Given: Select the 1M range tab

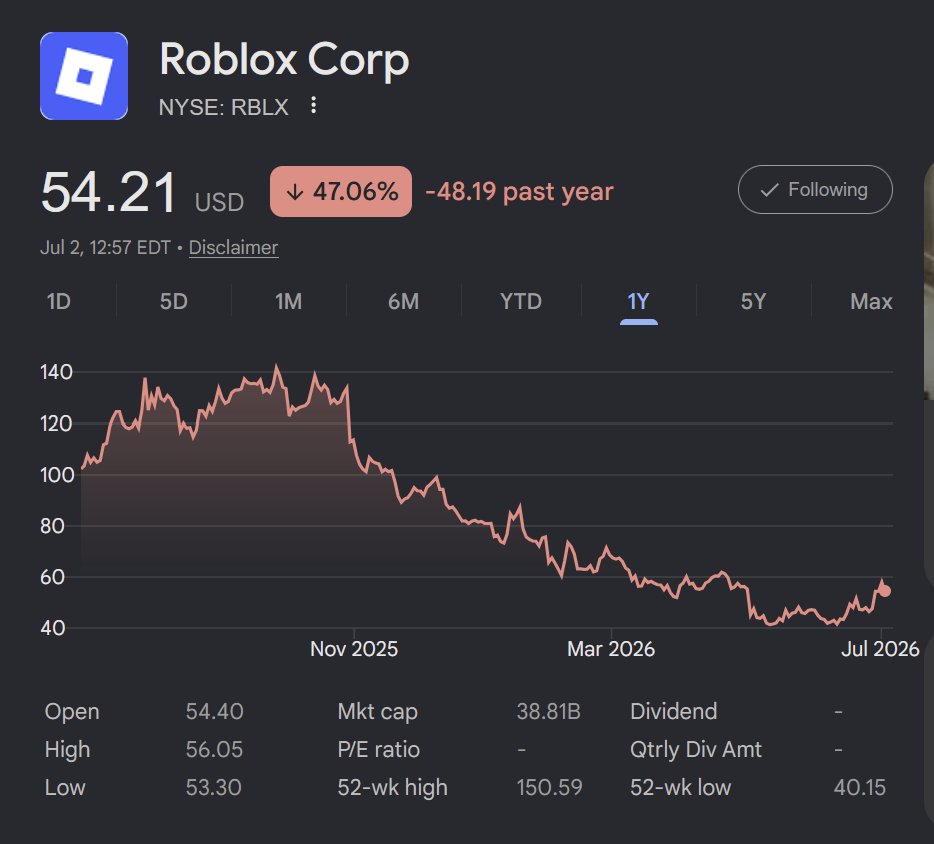Looking at the screenshot, I should coord(288,301).
